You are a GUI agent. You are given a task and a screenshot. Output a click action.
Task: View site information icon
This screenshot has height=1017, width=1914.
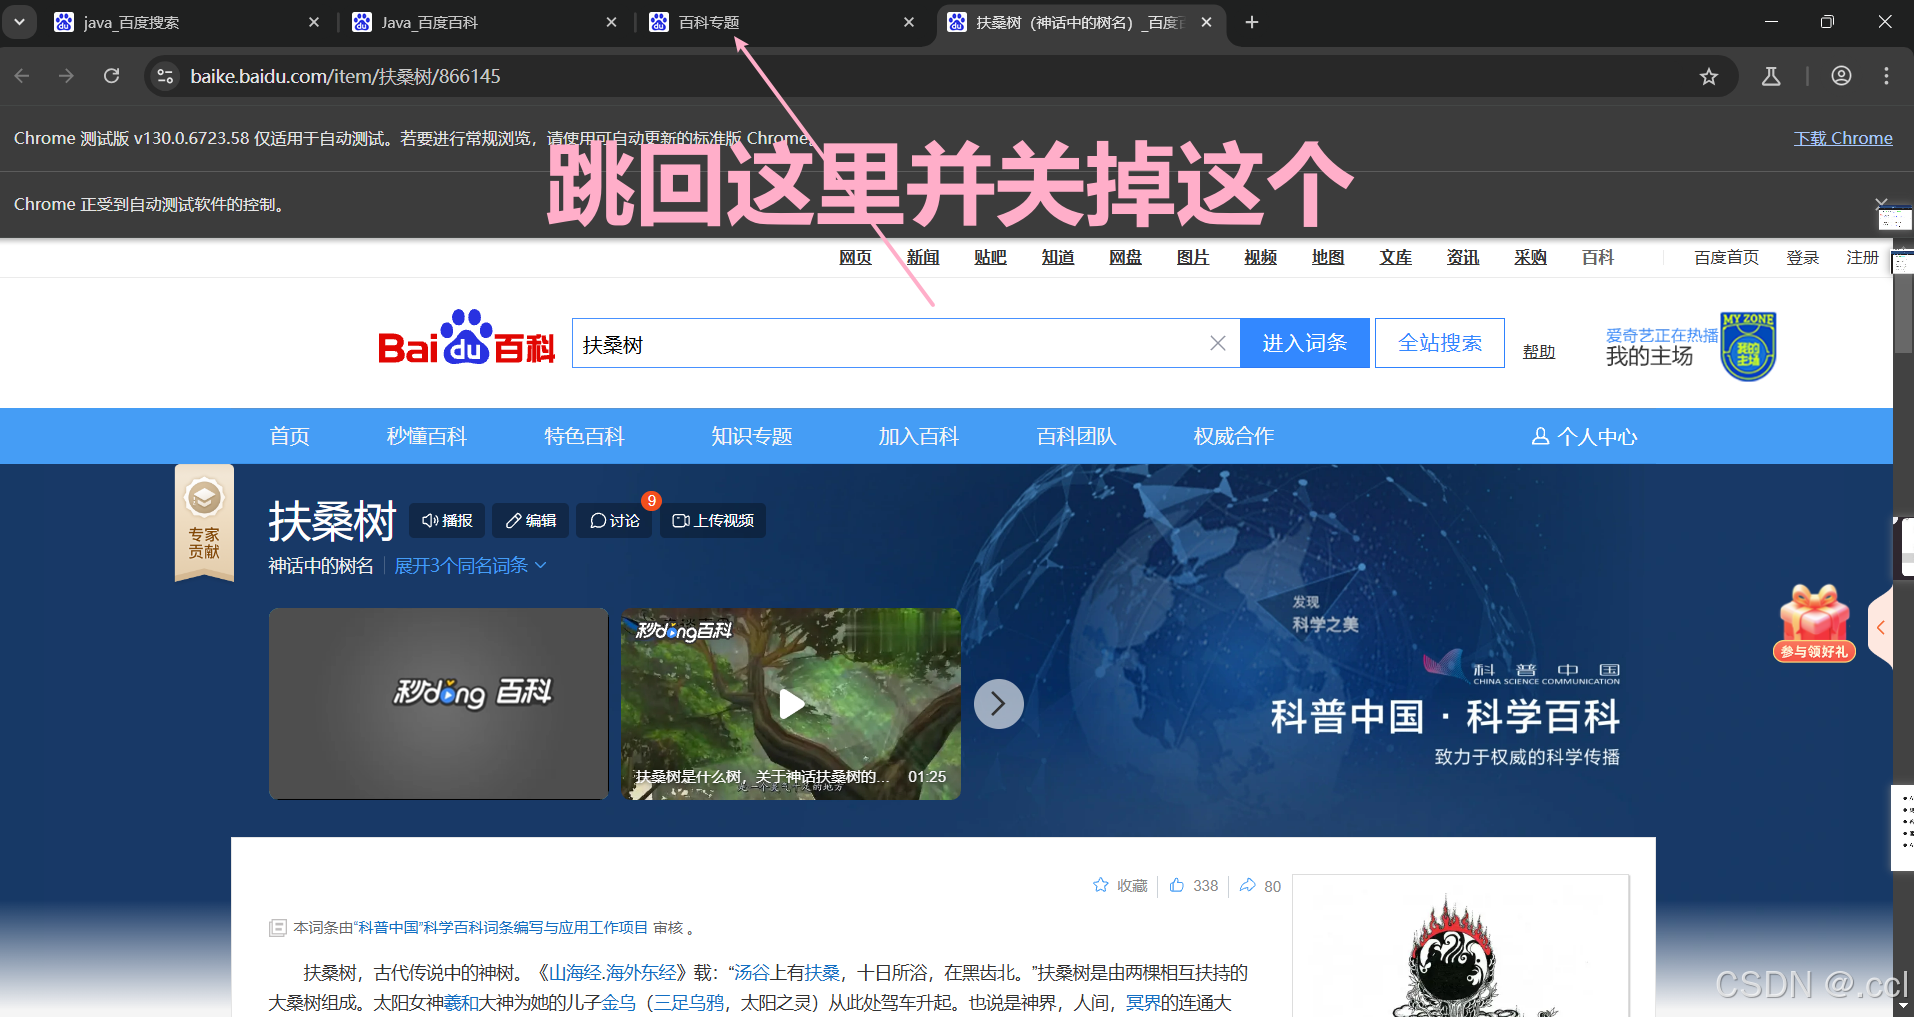click(x=166, y=76)
